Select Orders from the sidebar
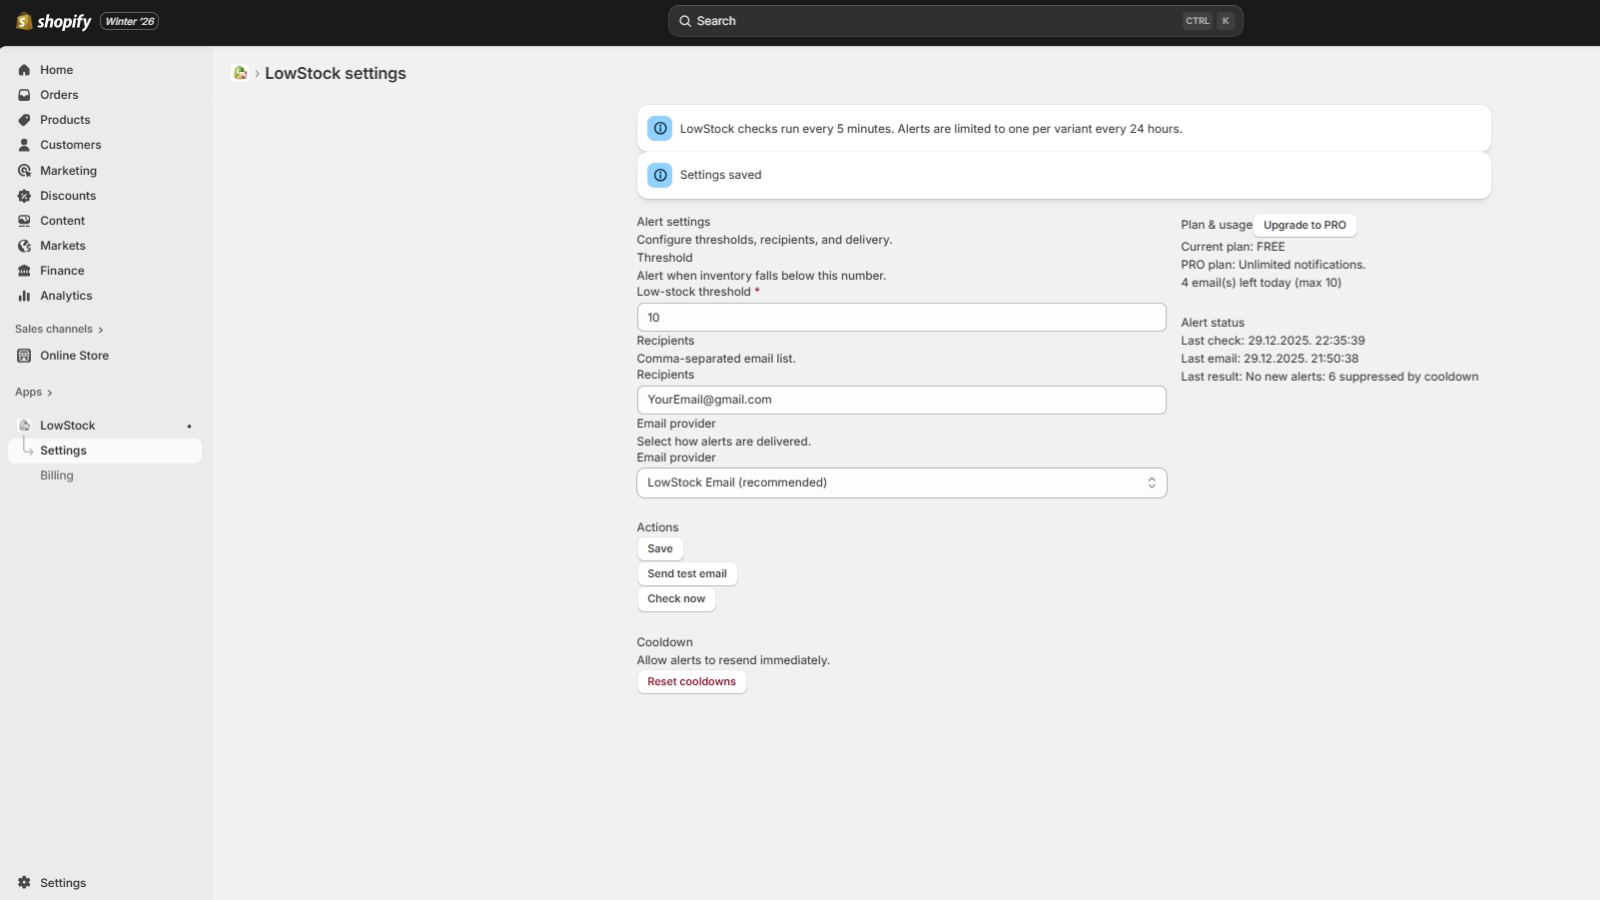1600x900 pixels. coord(59,94)
